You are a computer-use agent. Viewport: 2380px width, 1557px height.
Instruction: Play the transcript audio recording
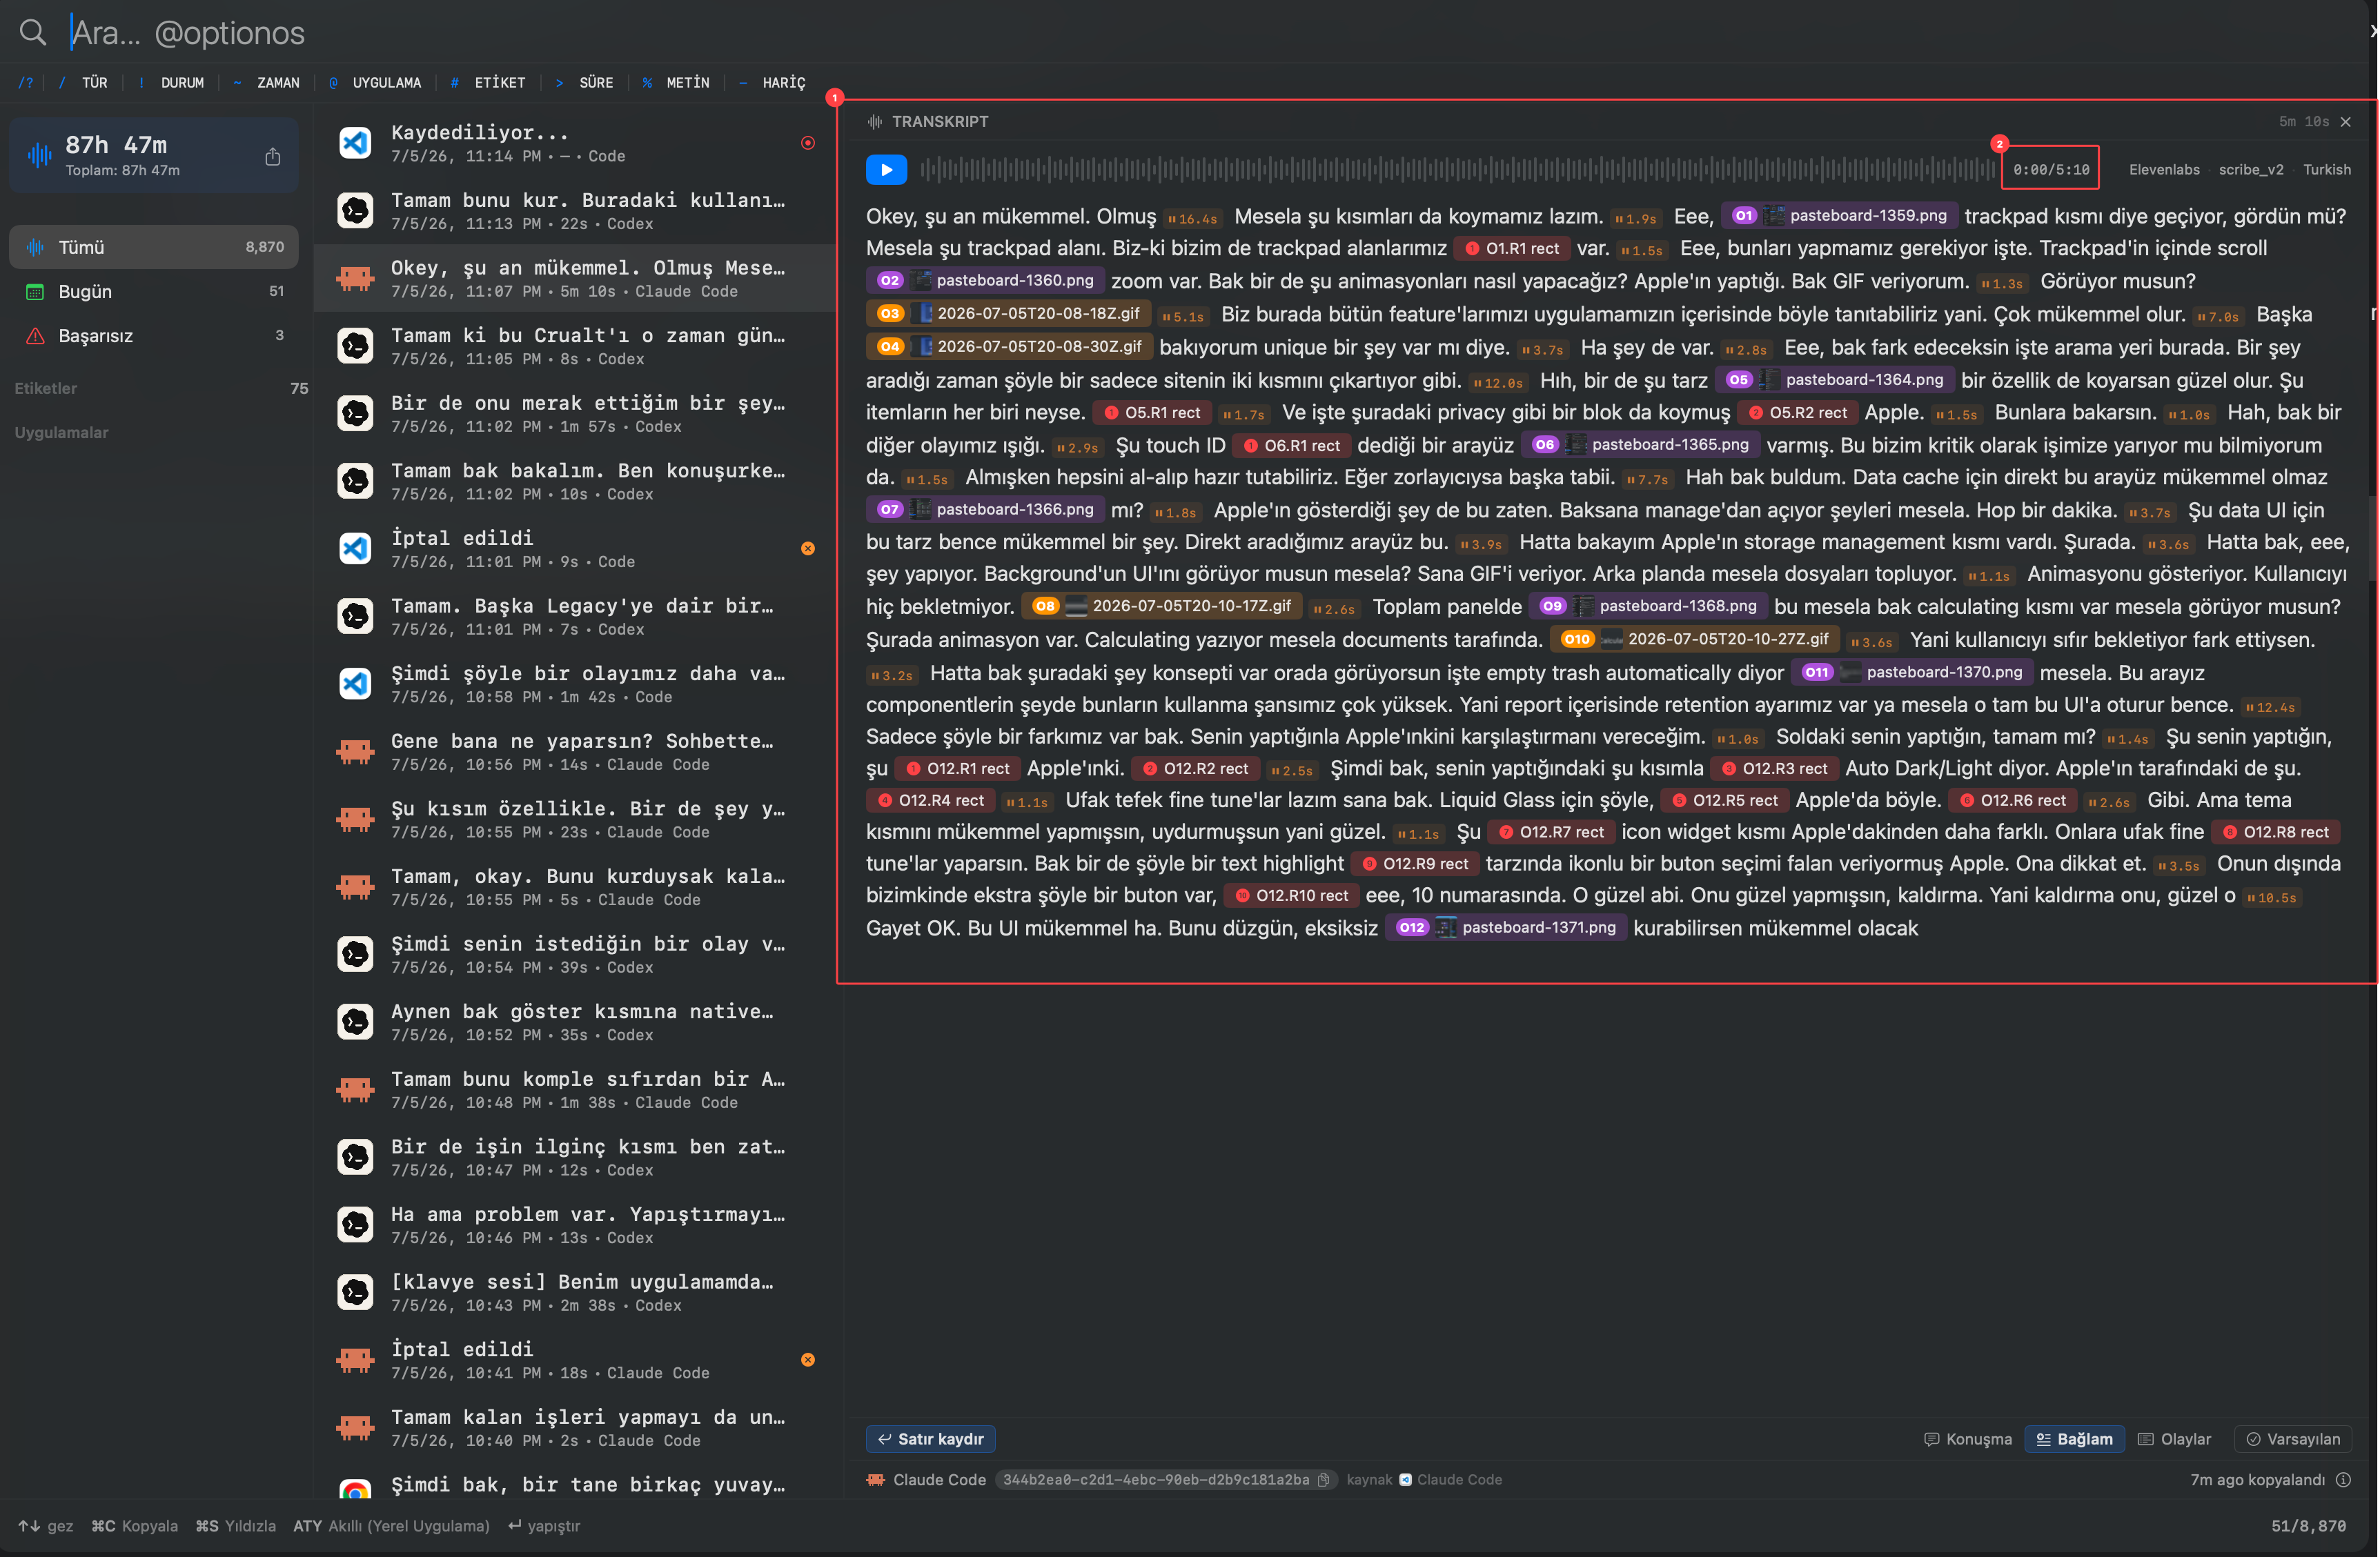coord(886,169)
